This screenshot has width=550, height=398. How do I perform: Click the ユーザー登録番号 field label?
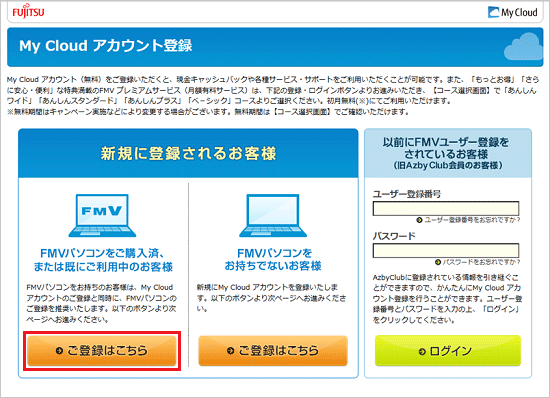pos(407,194)
